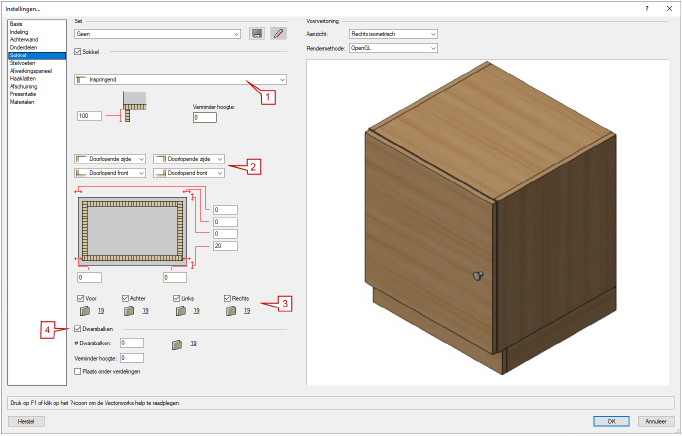Open the material icon under Voor
This screenshot has height=436, width=682.
[85, 311]
